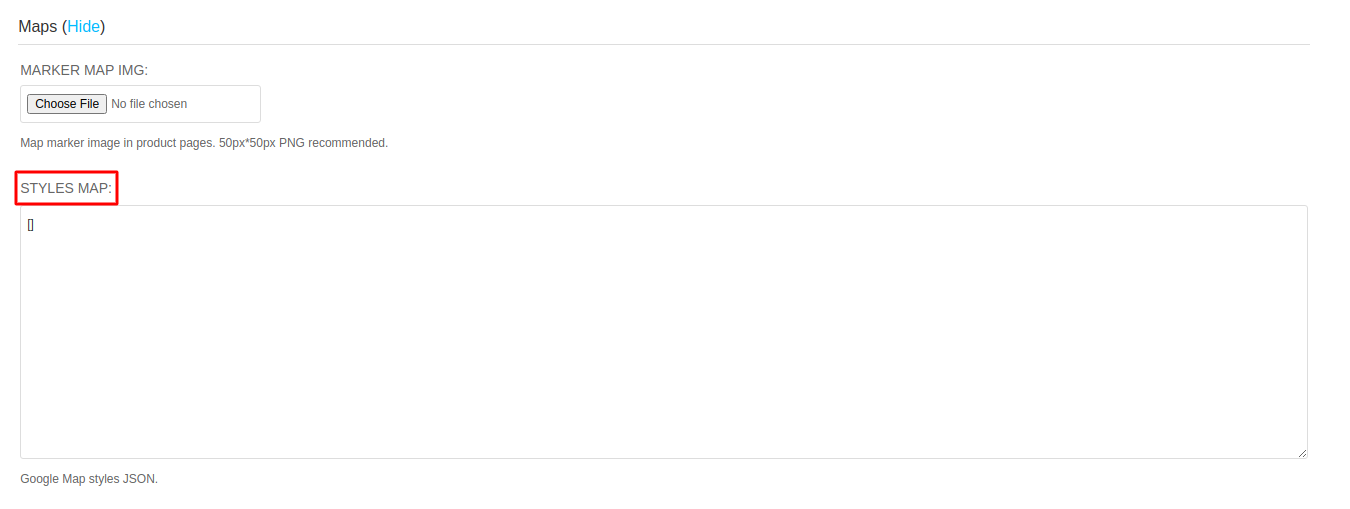Click the word 'Map' in the JSON hint
This screenshot has width=1350, height=509.
point(74,479)
